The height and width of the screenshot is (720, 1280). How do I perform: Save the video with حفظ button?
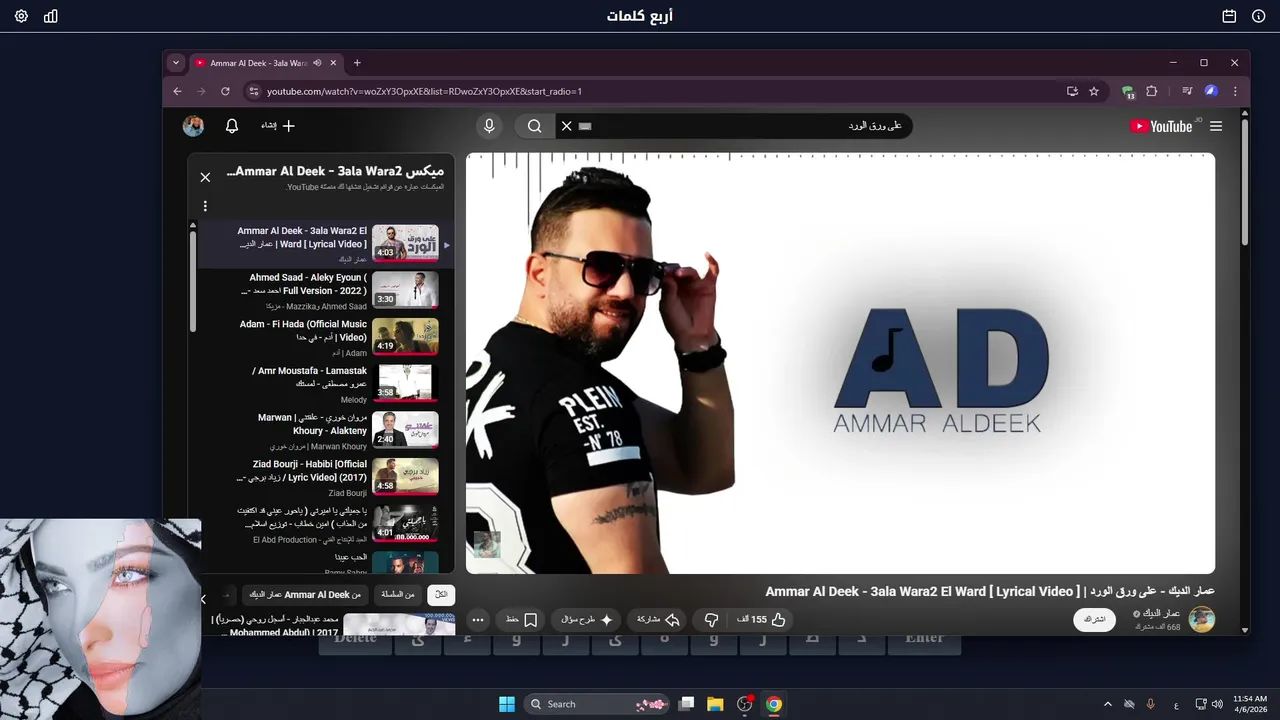tap(521, 620)
